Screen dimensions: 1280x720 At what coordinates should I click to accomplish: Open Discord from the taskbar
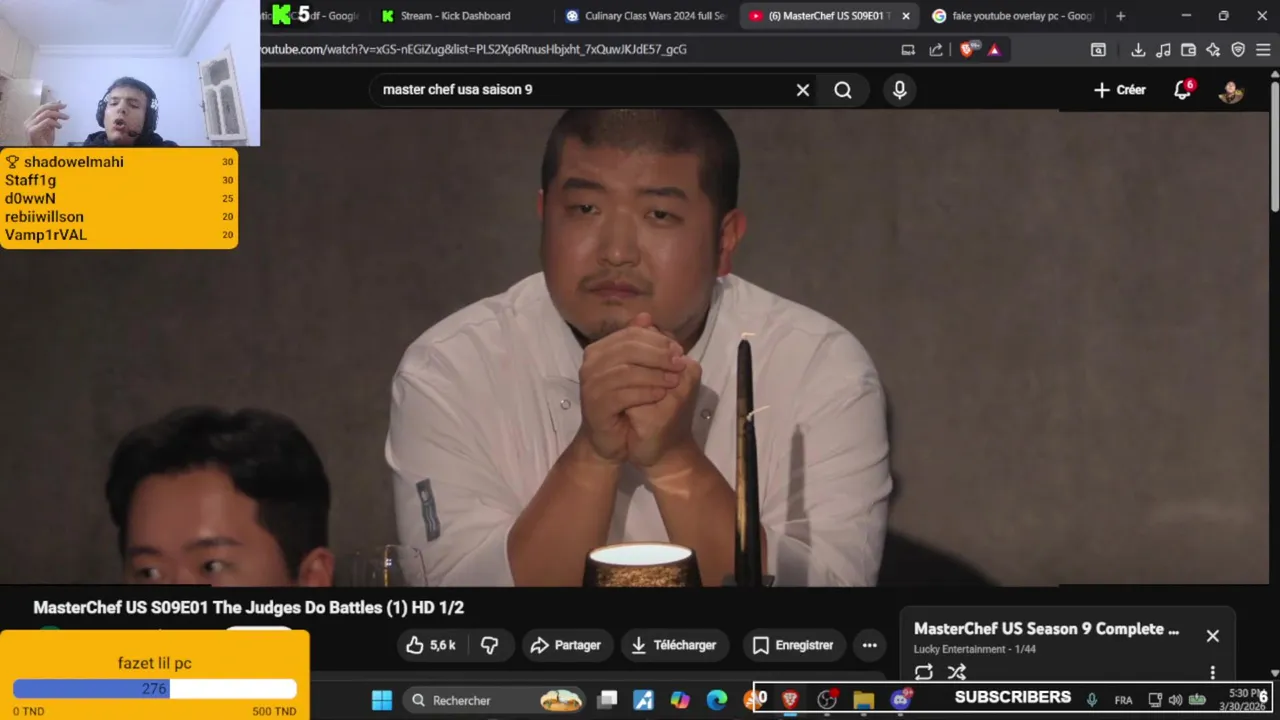[900, 700]
